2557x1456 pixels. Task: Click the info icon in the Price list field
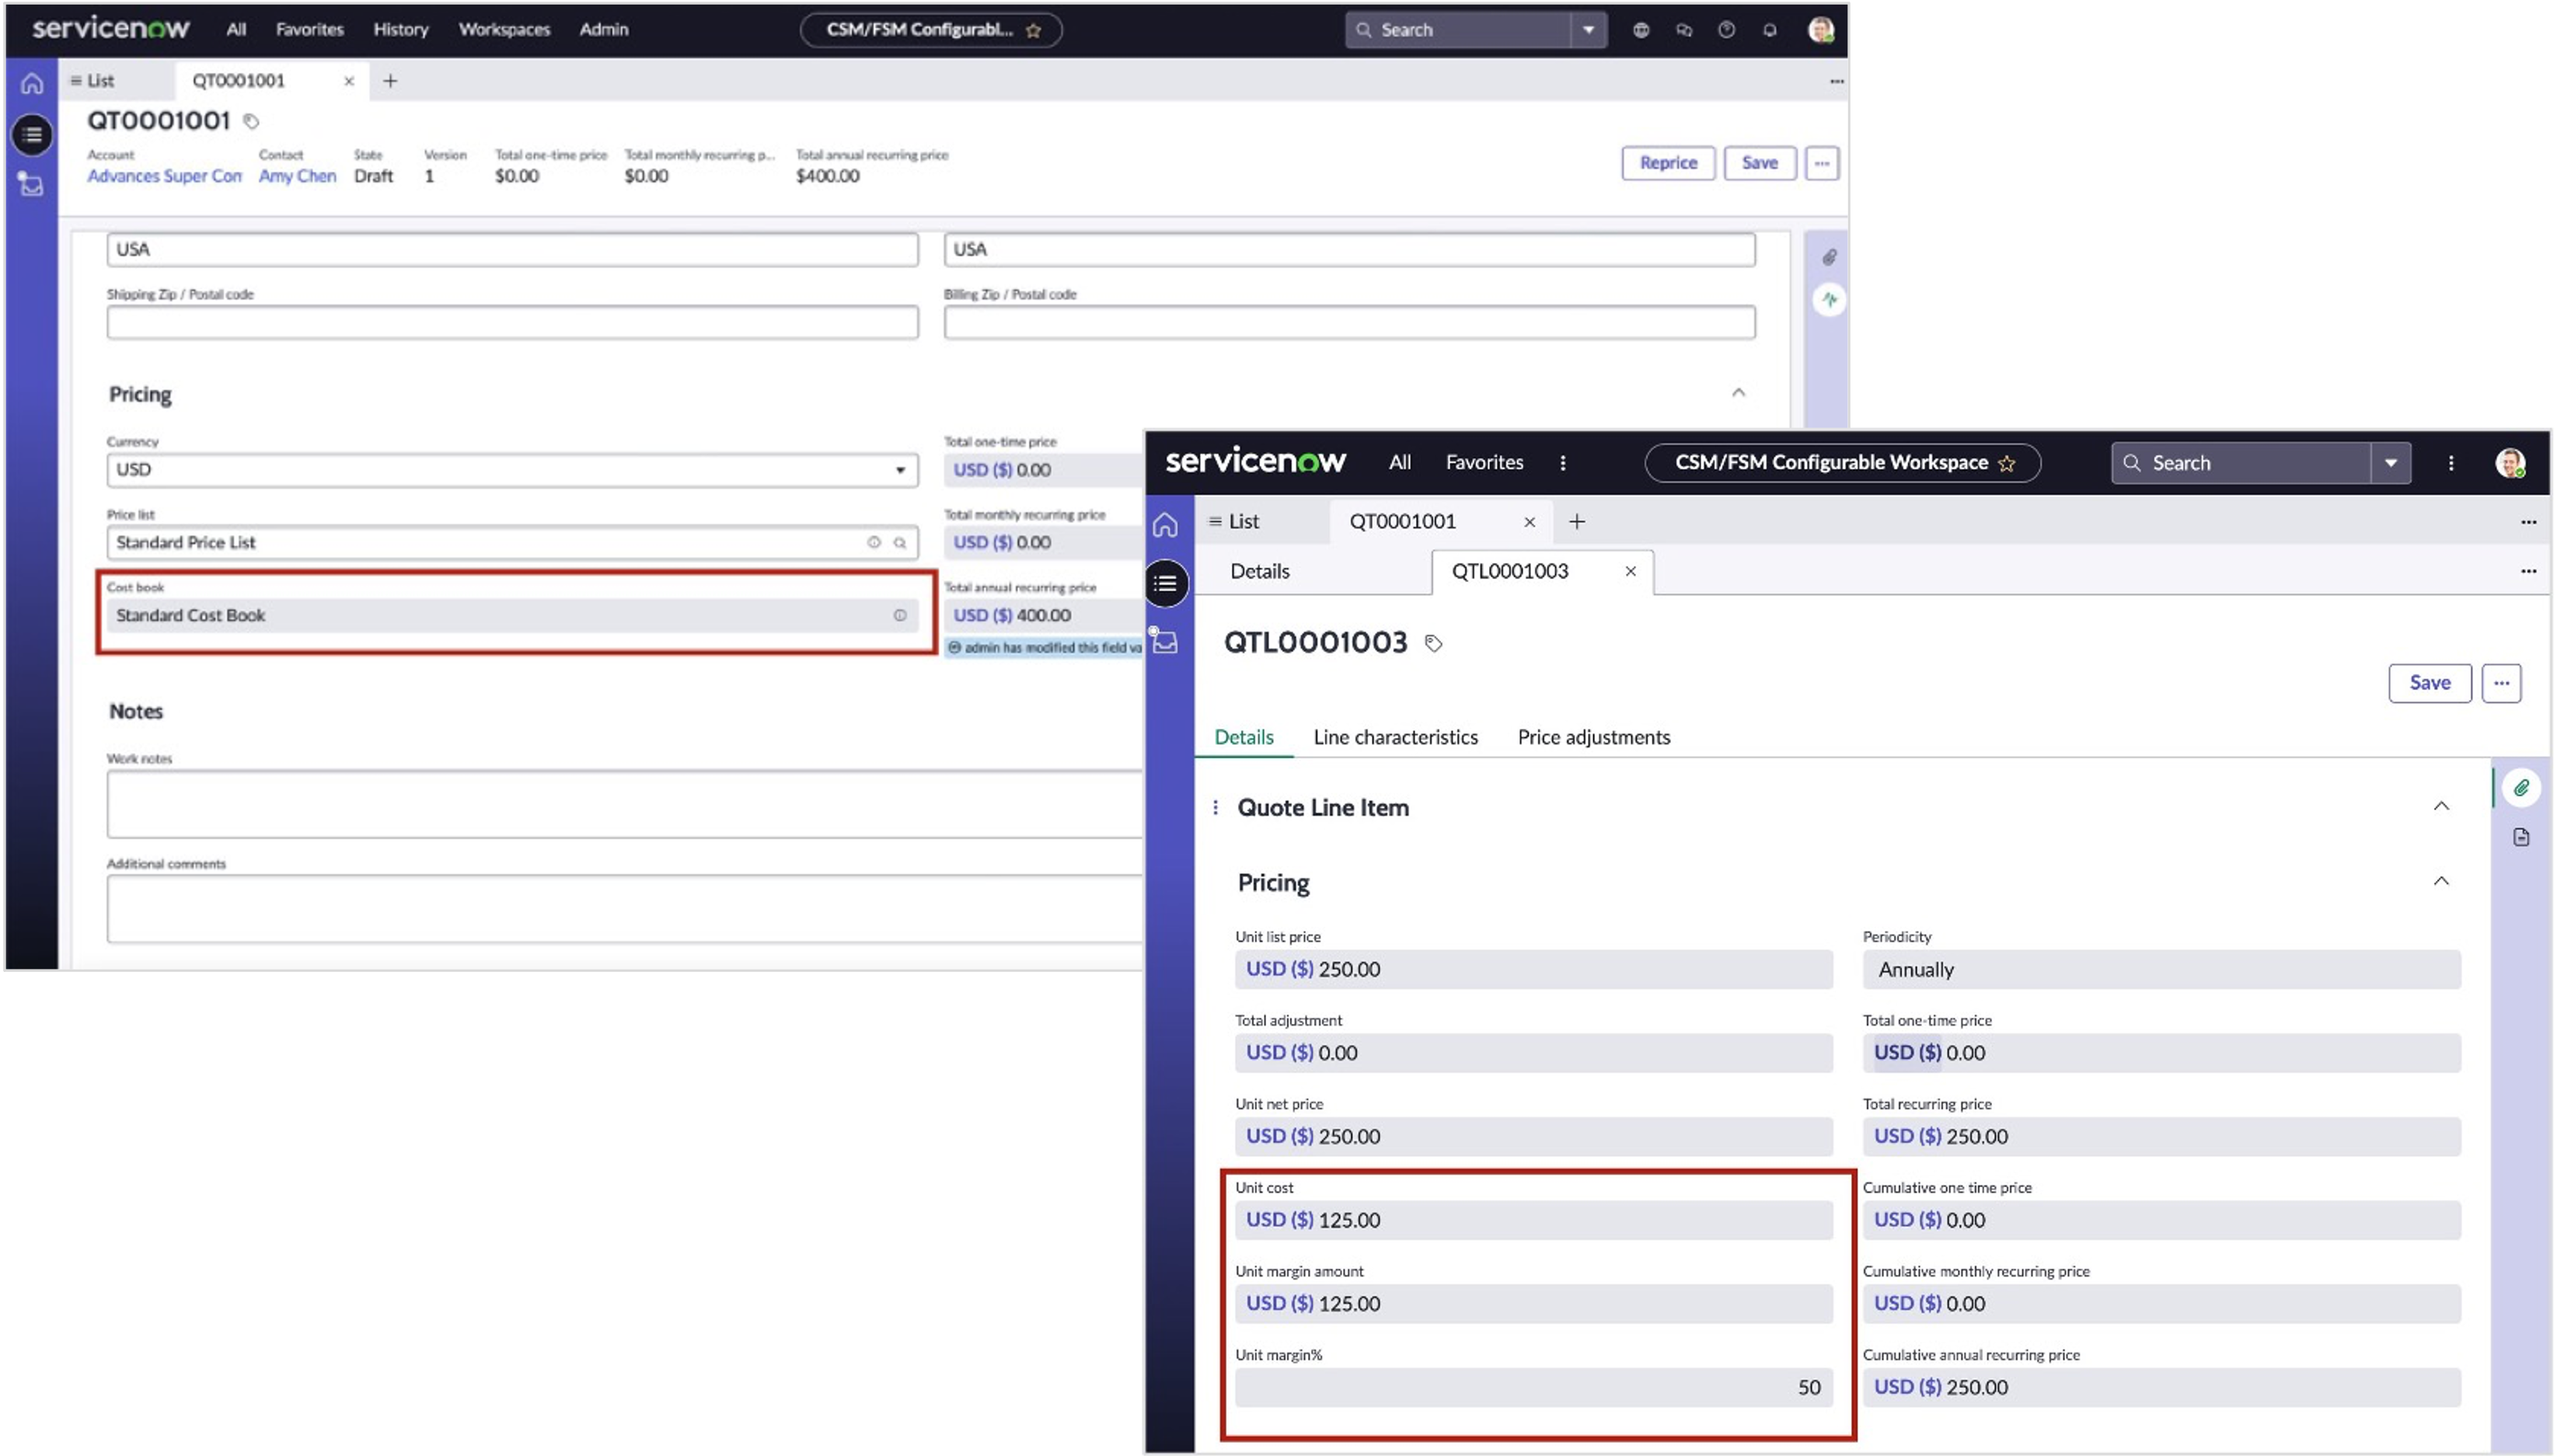pyautogui.click(x=874, y=542)
